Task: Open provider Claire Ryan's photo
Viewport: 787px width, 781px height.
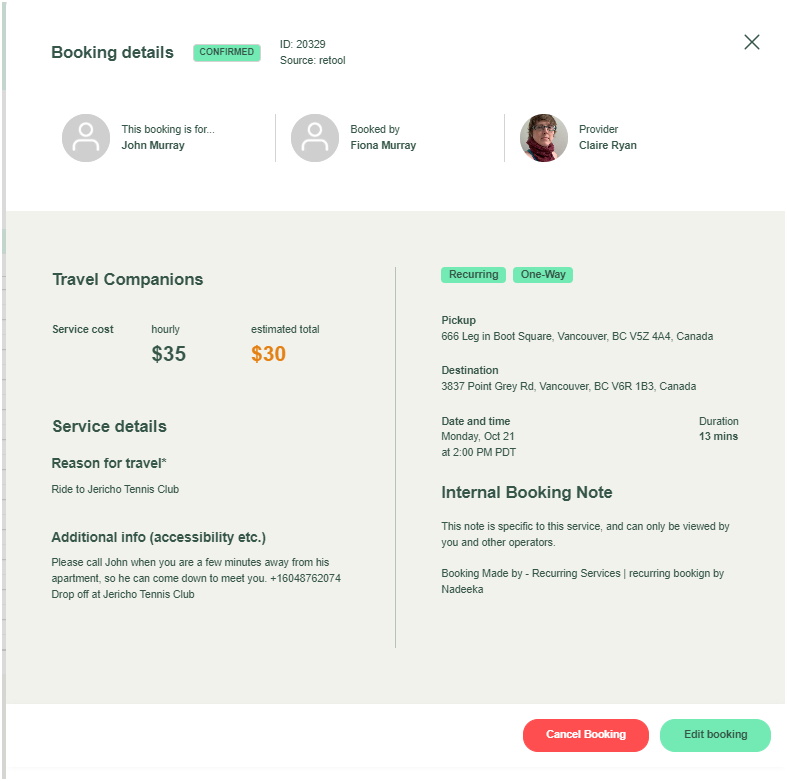Action: pyautogui.click(x=544, y=138)
